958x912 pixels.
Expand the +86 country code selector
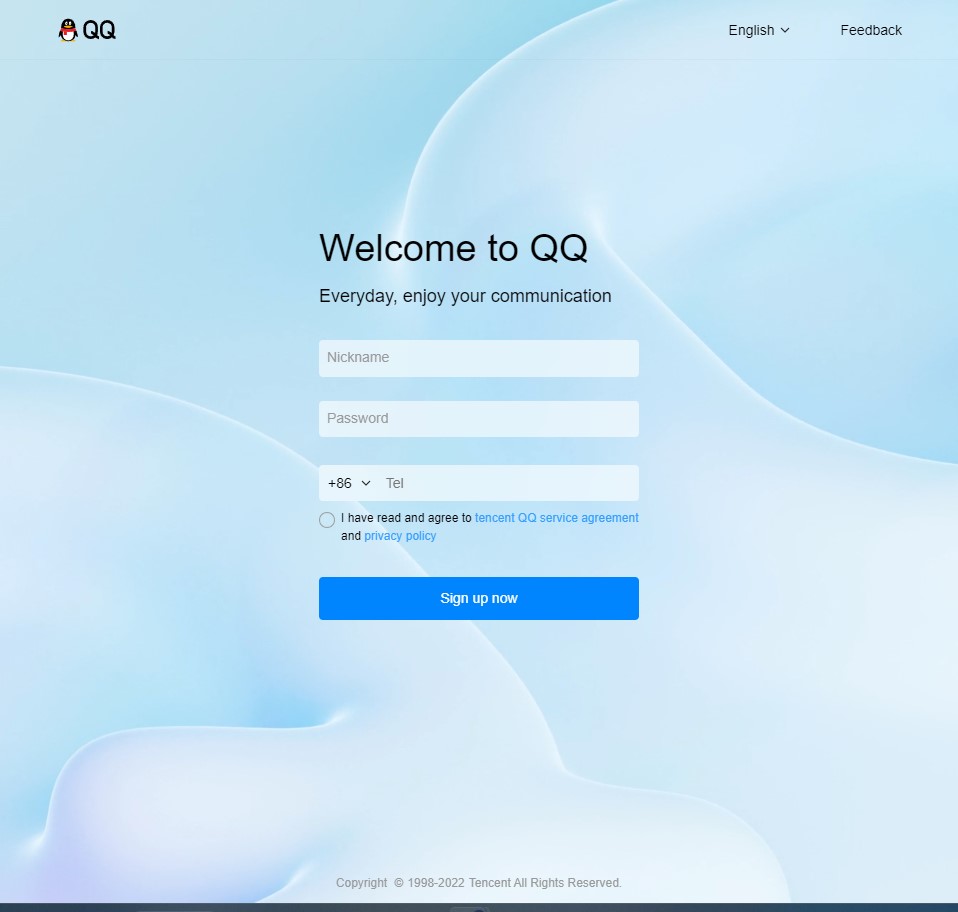(349, 483)
